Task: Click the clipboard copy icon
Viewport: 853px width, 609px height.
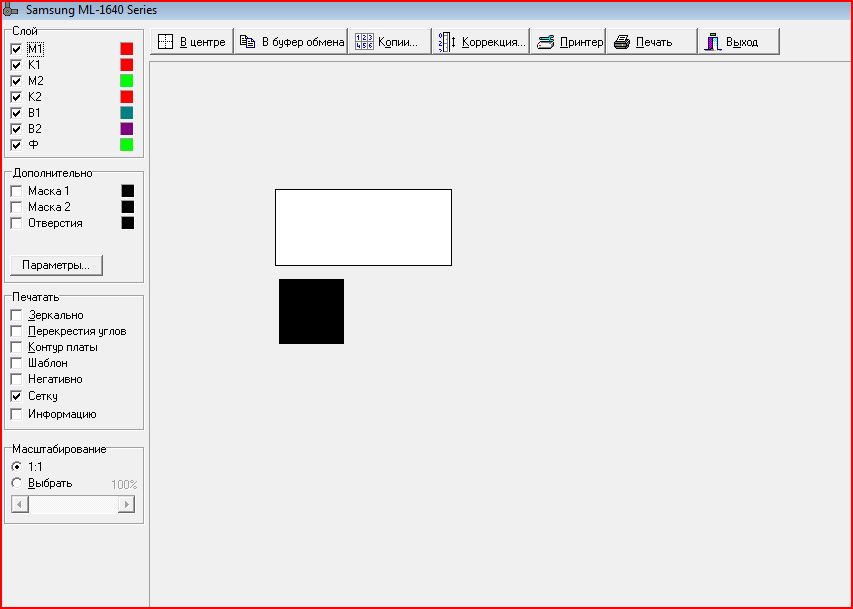Action: point(248,42)
